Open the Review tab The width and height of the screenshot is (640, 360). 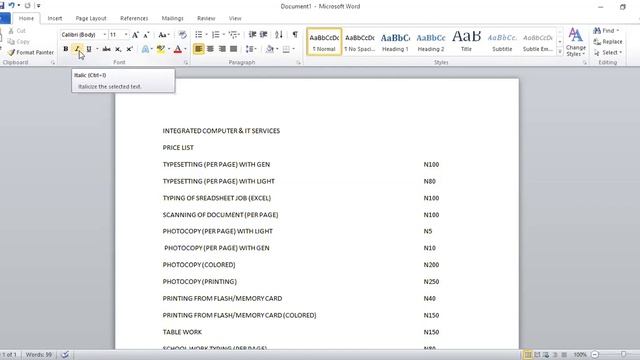click(x=206, y=18)
